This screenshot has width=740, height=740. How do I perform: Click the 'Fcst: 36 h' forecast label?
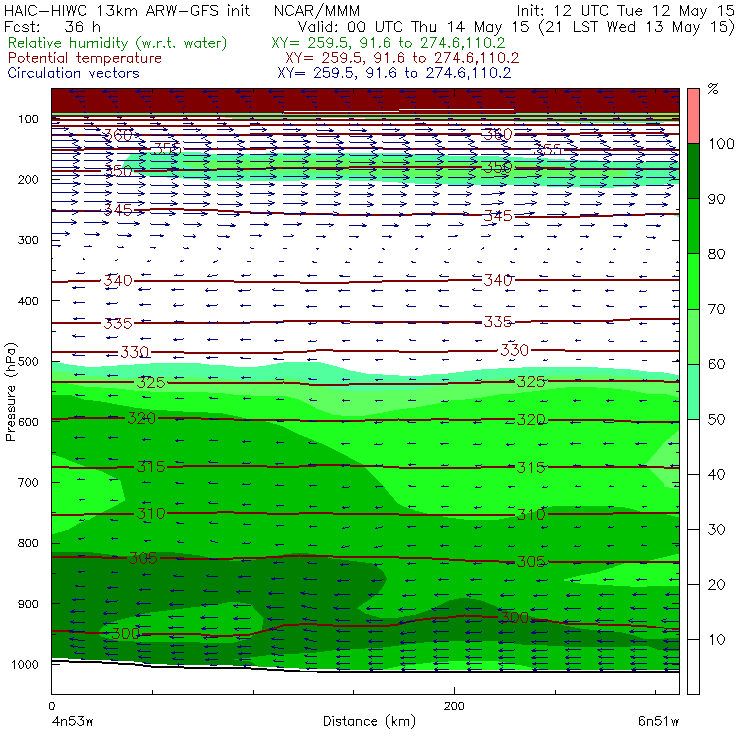click(x=52, y=26)
